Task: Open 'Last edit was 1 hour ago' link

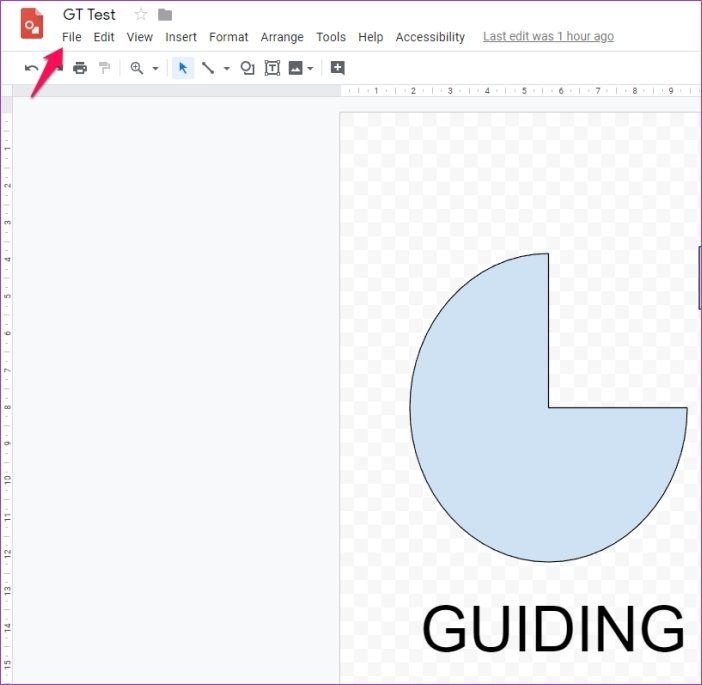Action: tap(548, 36)
